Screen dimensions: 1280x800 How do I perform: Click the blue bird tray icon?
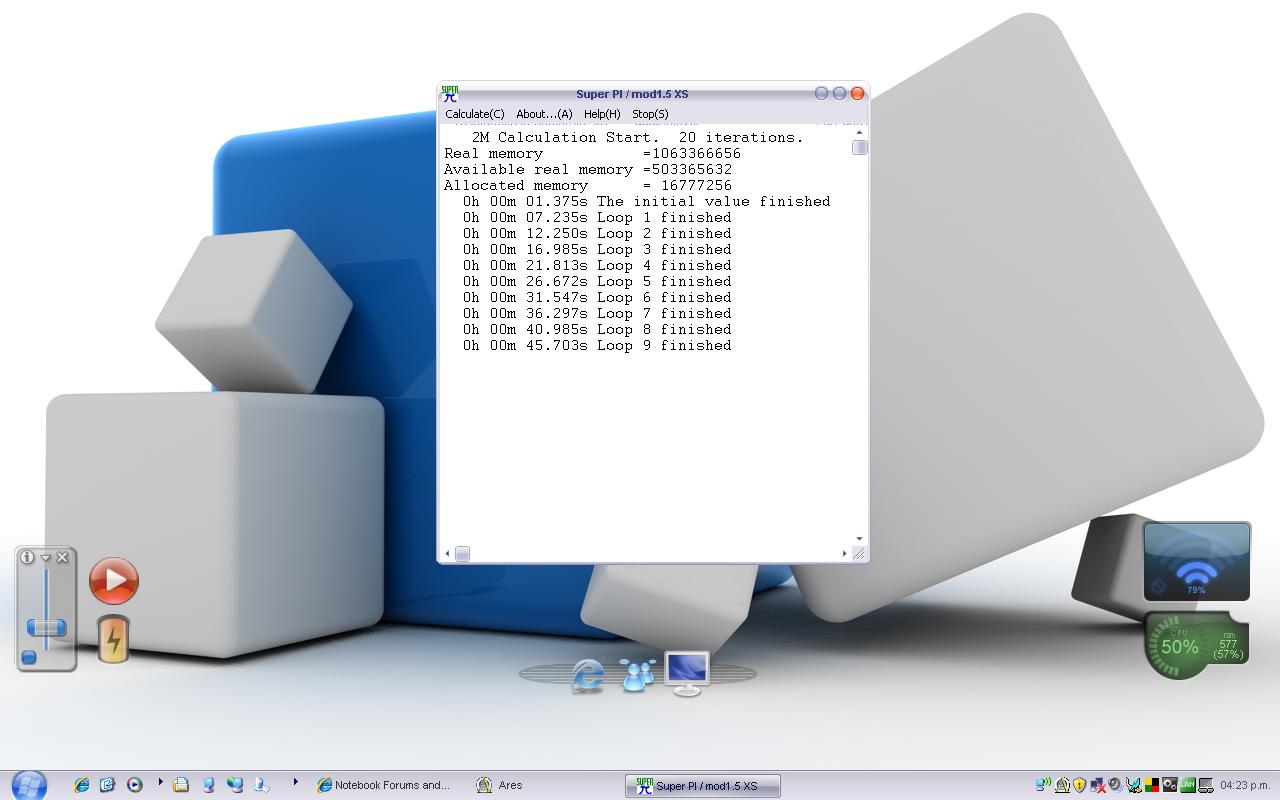point(1133,785)
